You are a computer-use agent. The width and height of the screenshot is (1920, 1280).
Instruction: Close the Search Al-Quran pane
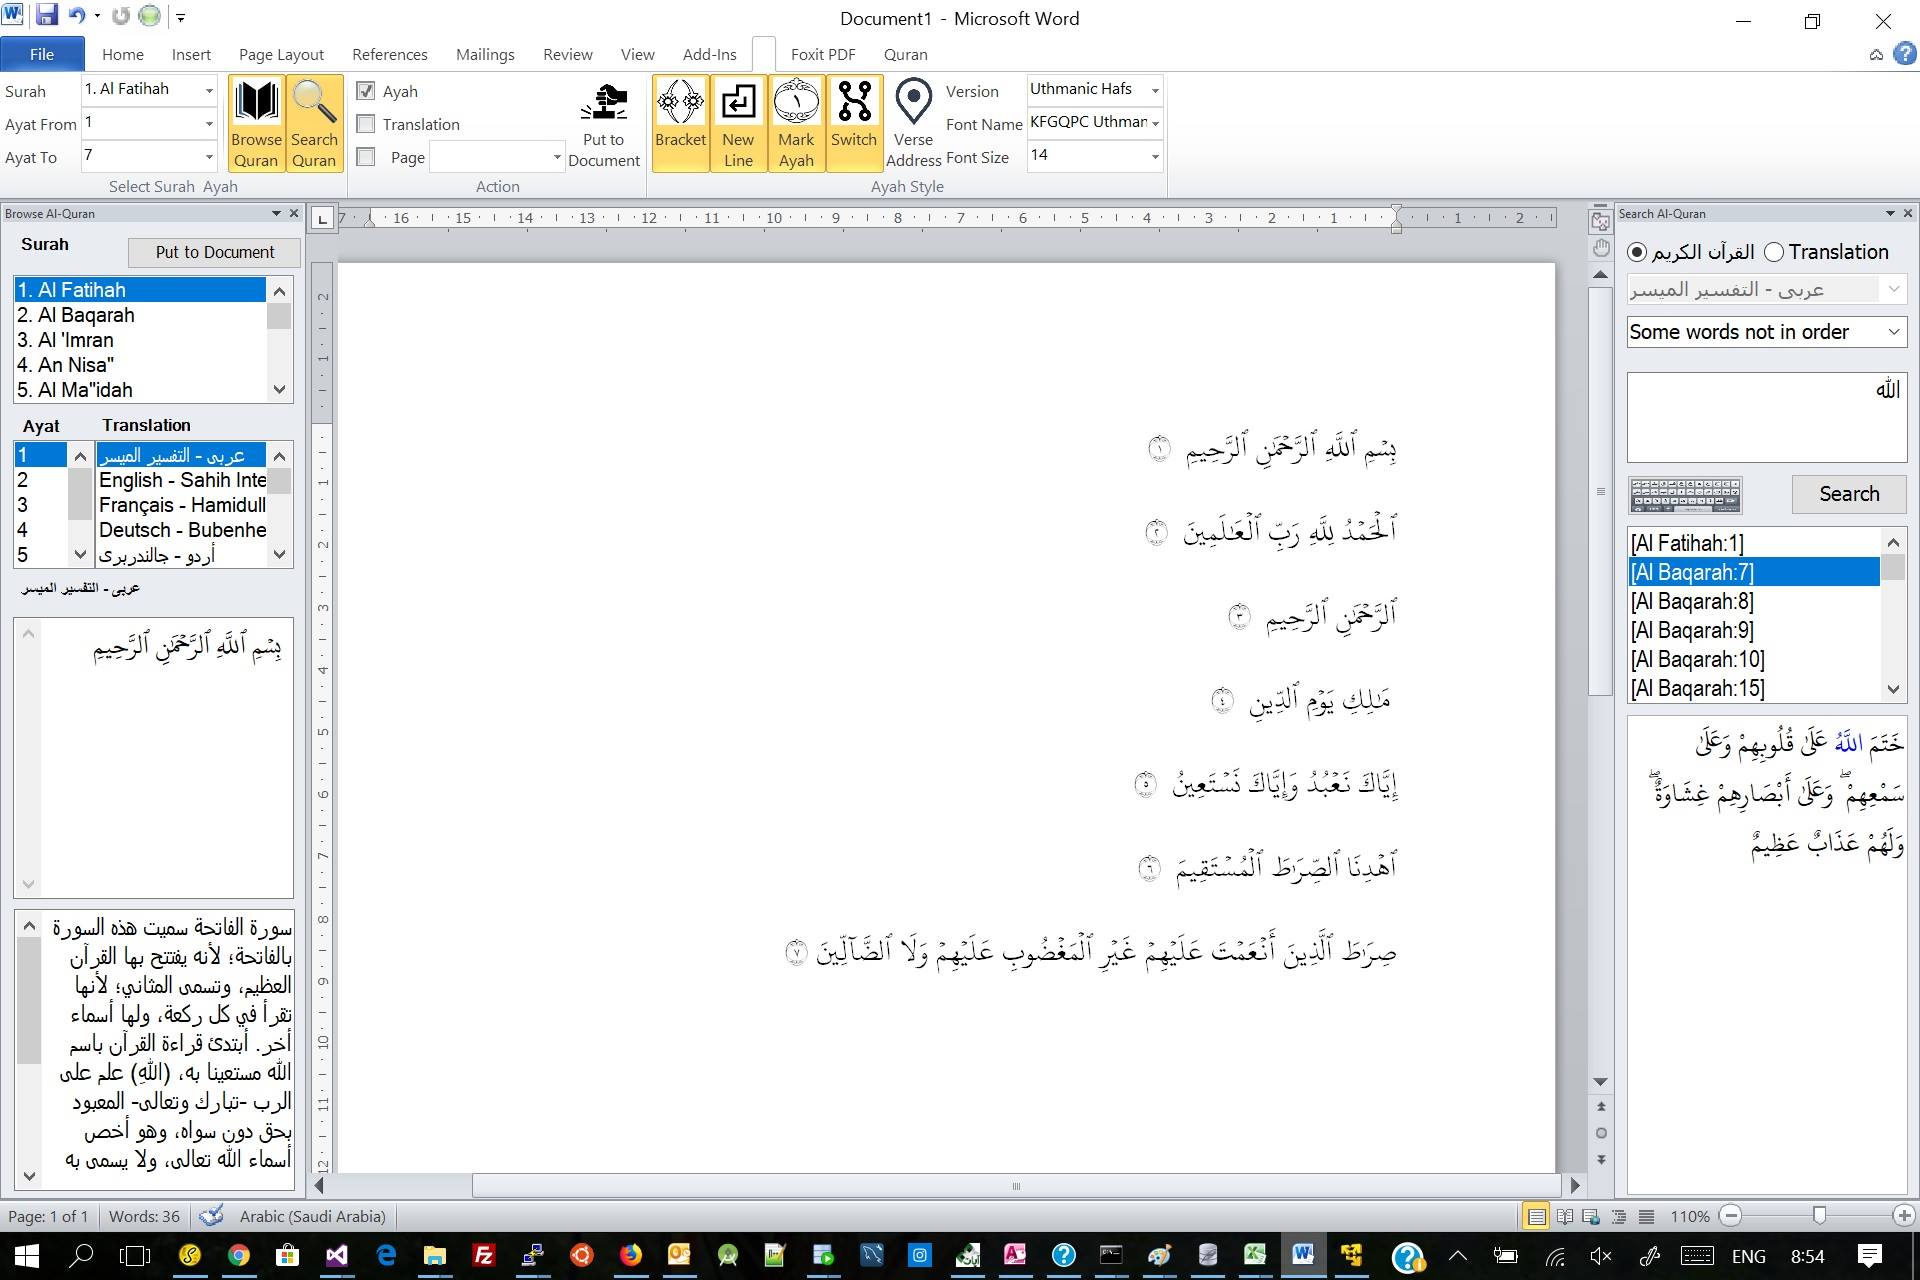(x=1908, y=213)
